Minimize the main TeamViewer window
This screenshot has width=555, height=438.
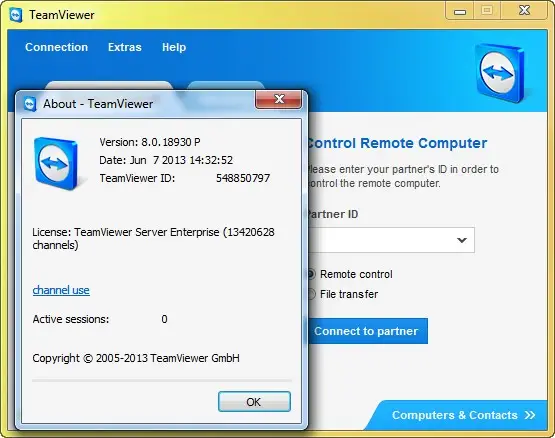(x=460, y=11)
